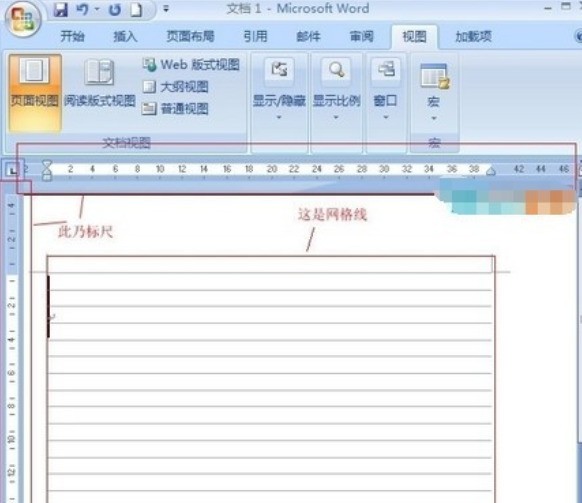Click the right indent marker on ruler

coord(491,171)
